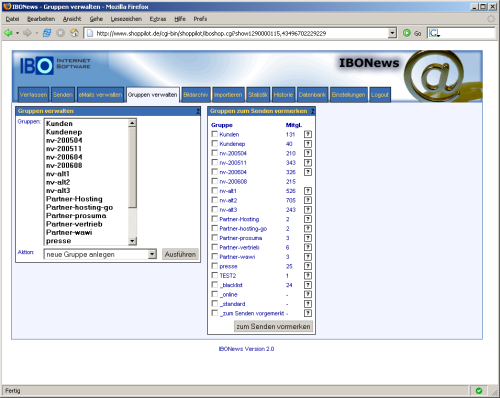This screenshot has width=500, height=398.
Task: Open the Datei menu
Action: click(x=12, y=19)
